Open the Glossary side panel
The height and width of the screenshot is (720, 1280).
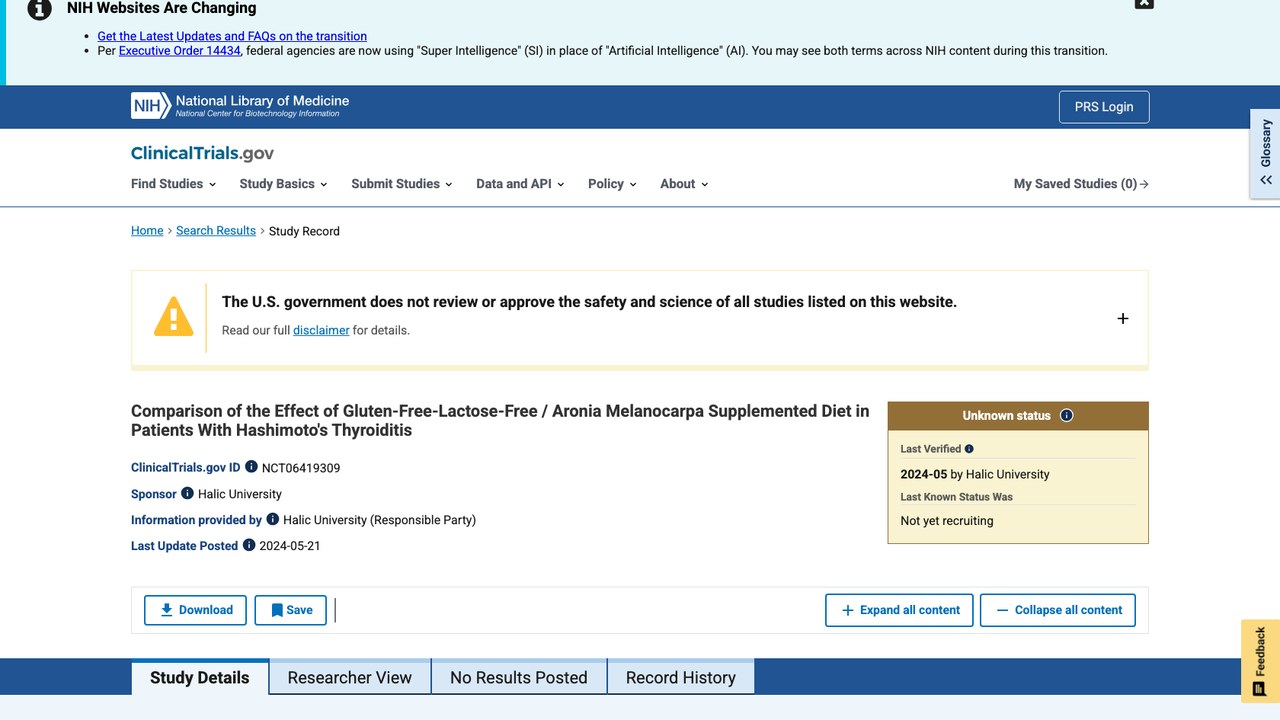(x=1265, y=154)
